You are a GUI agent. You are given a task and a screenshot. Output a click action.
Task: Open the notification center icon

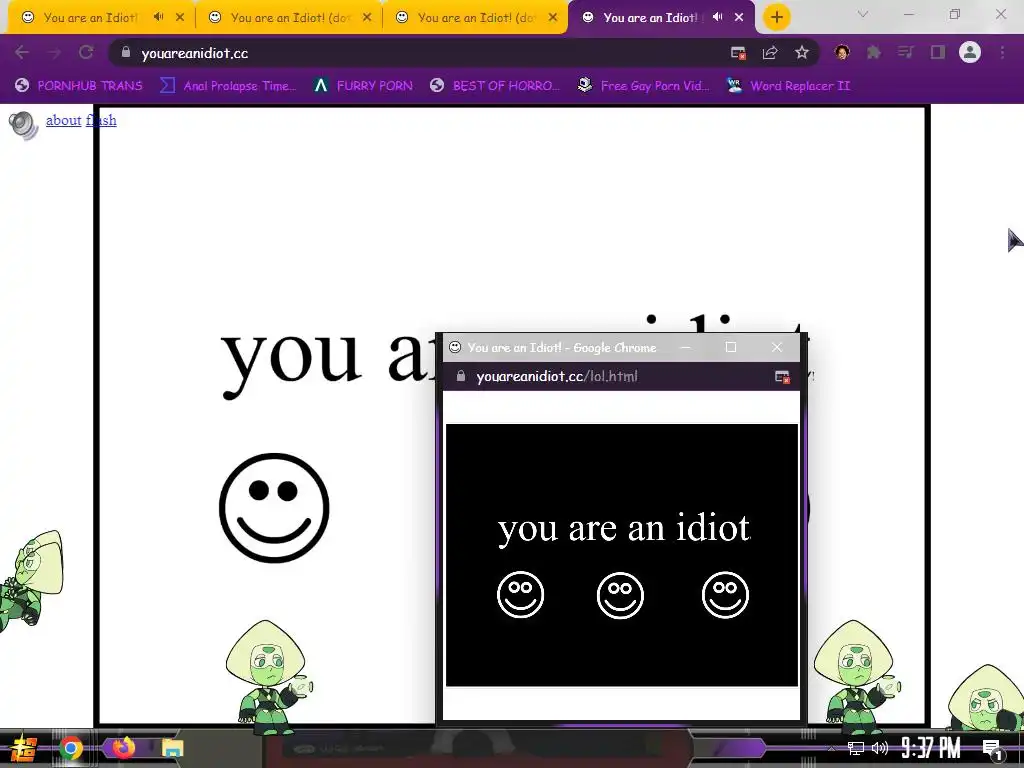[993, 749]
